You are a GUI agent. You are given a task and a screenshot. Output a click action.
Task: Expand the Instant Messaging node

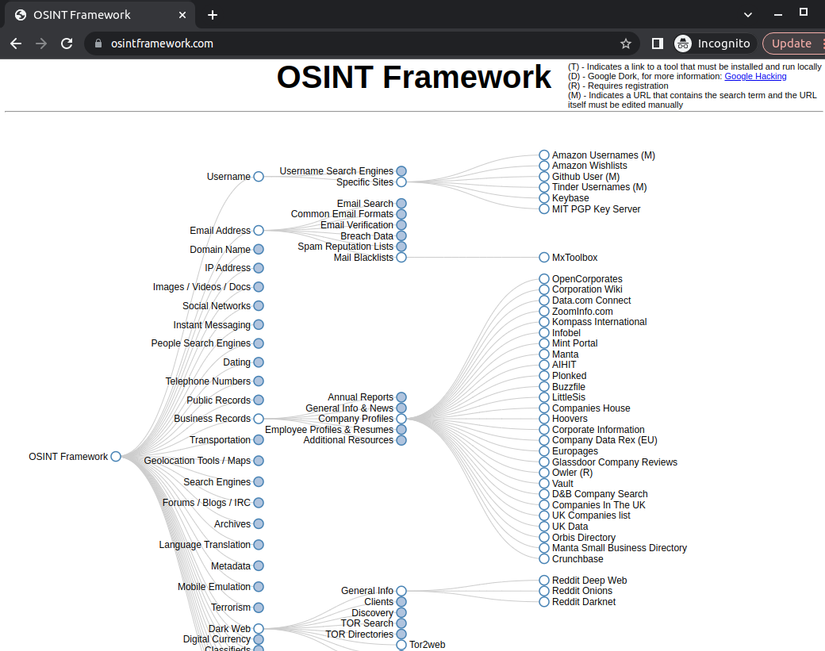[x=258, y=325]
